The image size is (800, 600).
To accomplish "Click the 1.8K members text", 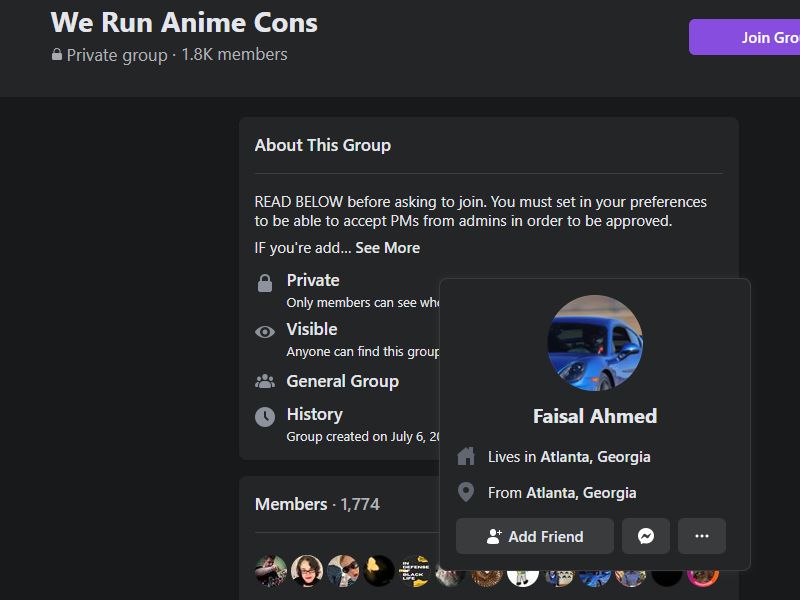I will coord(234,55).
